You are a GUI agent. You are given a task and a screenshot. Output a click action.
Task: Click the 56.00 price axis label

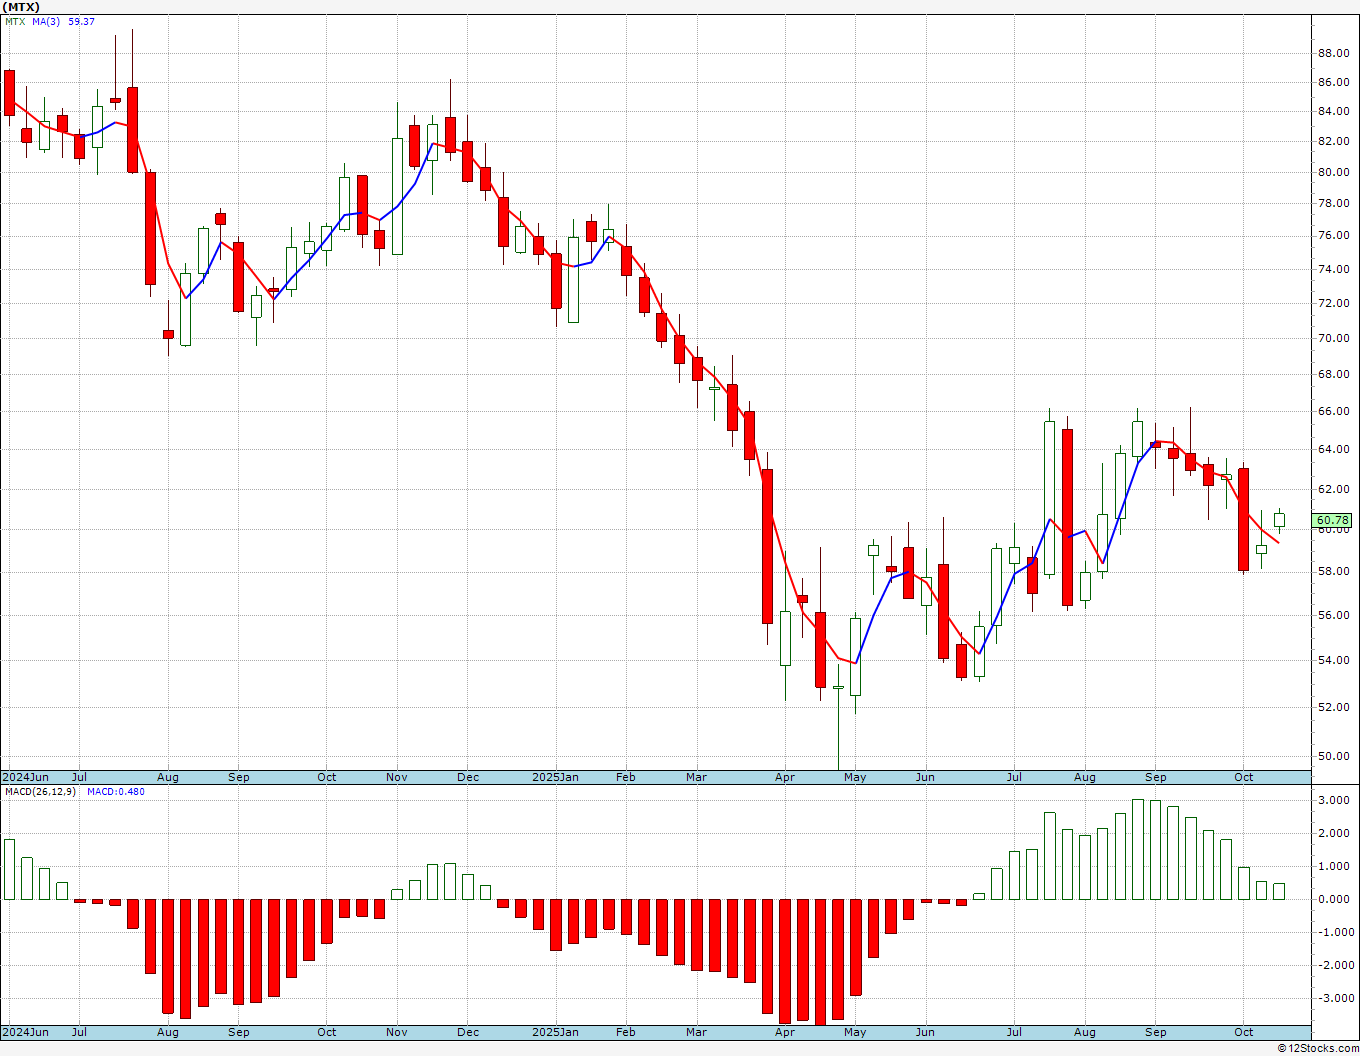click(x=1333, y=615)
